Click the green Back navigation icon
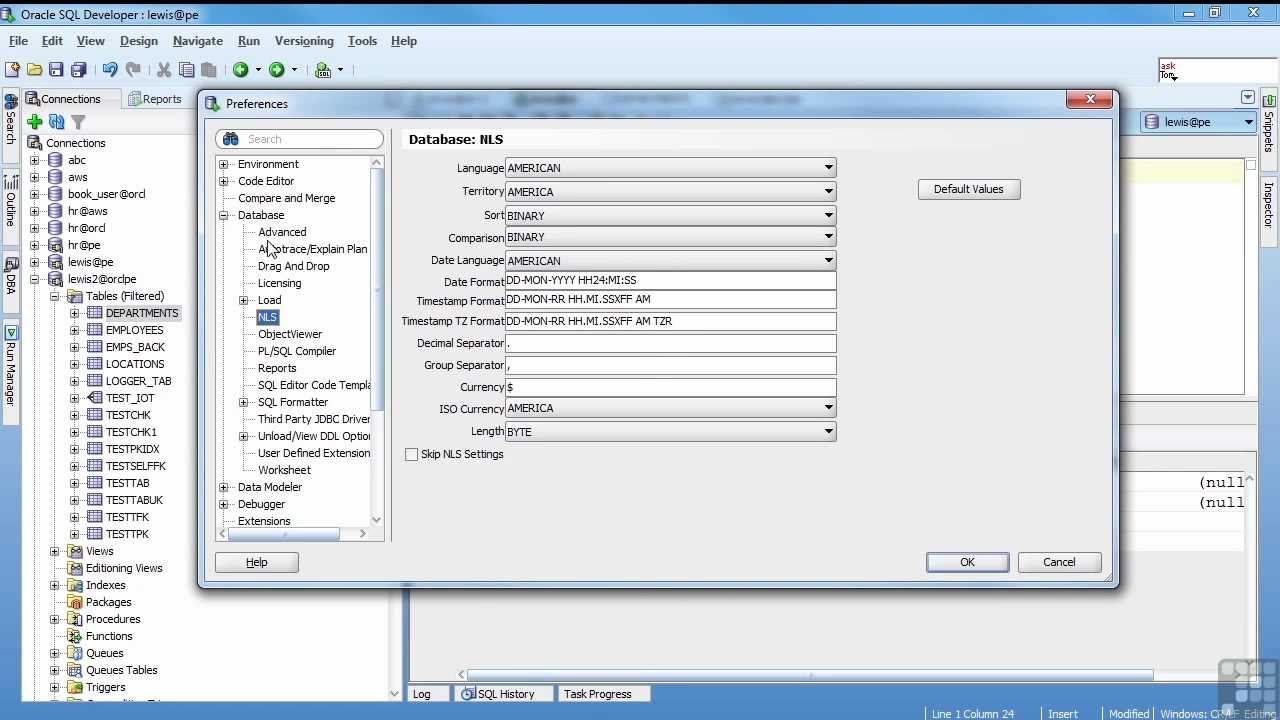Viewport: 1280px width, 720px height. pos(240,70)
